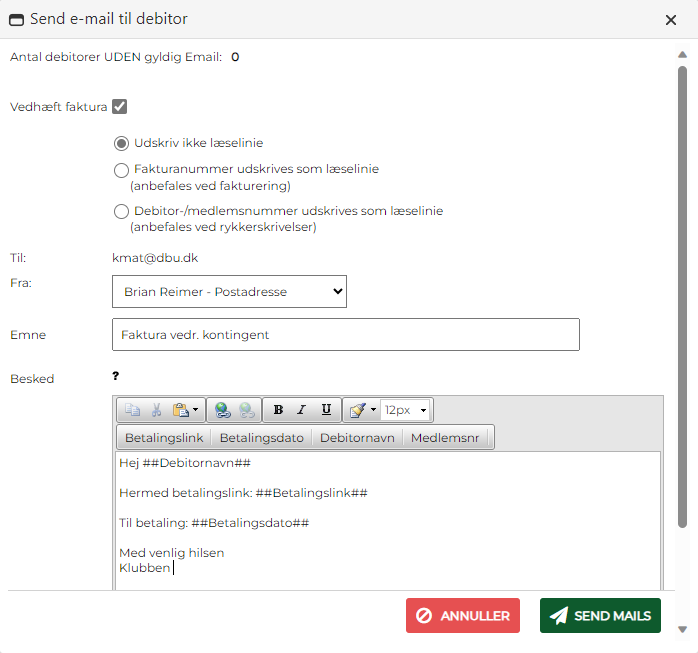Insert the Debitornavn merge field

coord(356,438)
